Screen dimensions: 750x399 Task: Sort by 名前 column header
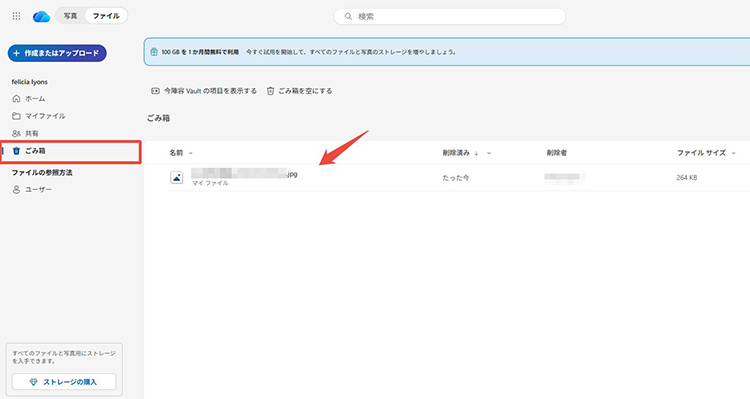(x=176, y=153)
